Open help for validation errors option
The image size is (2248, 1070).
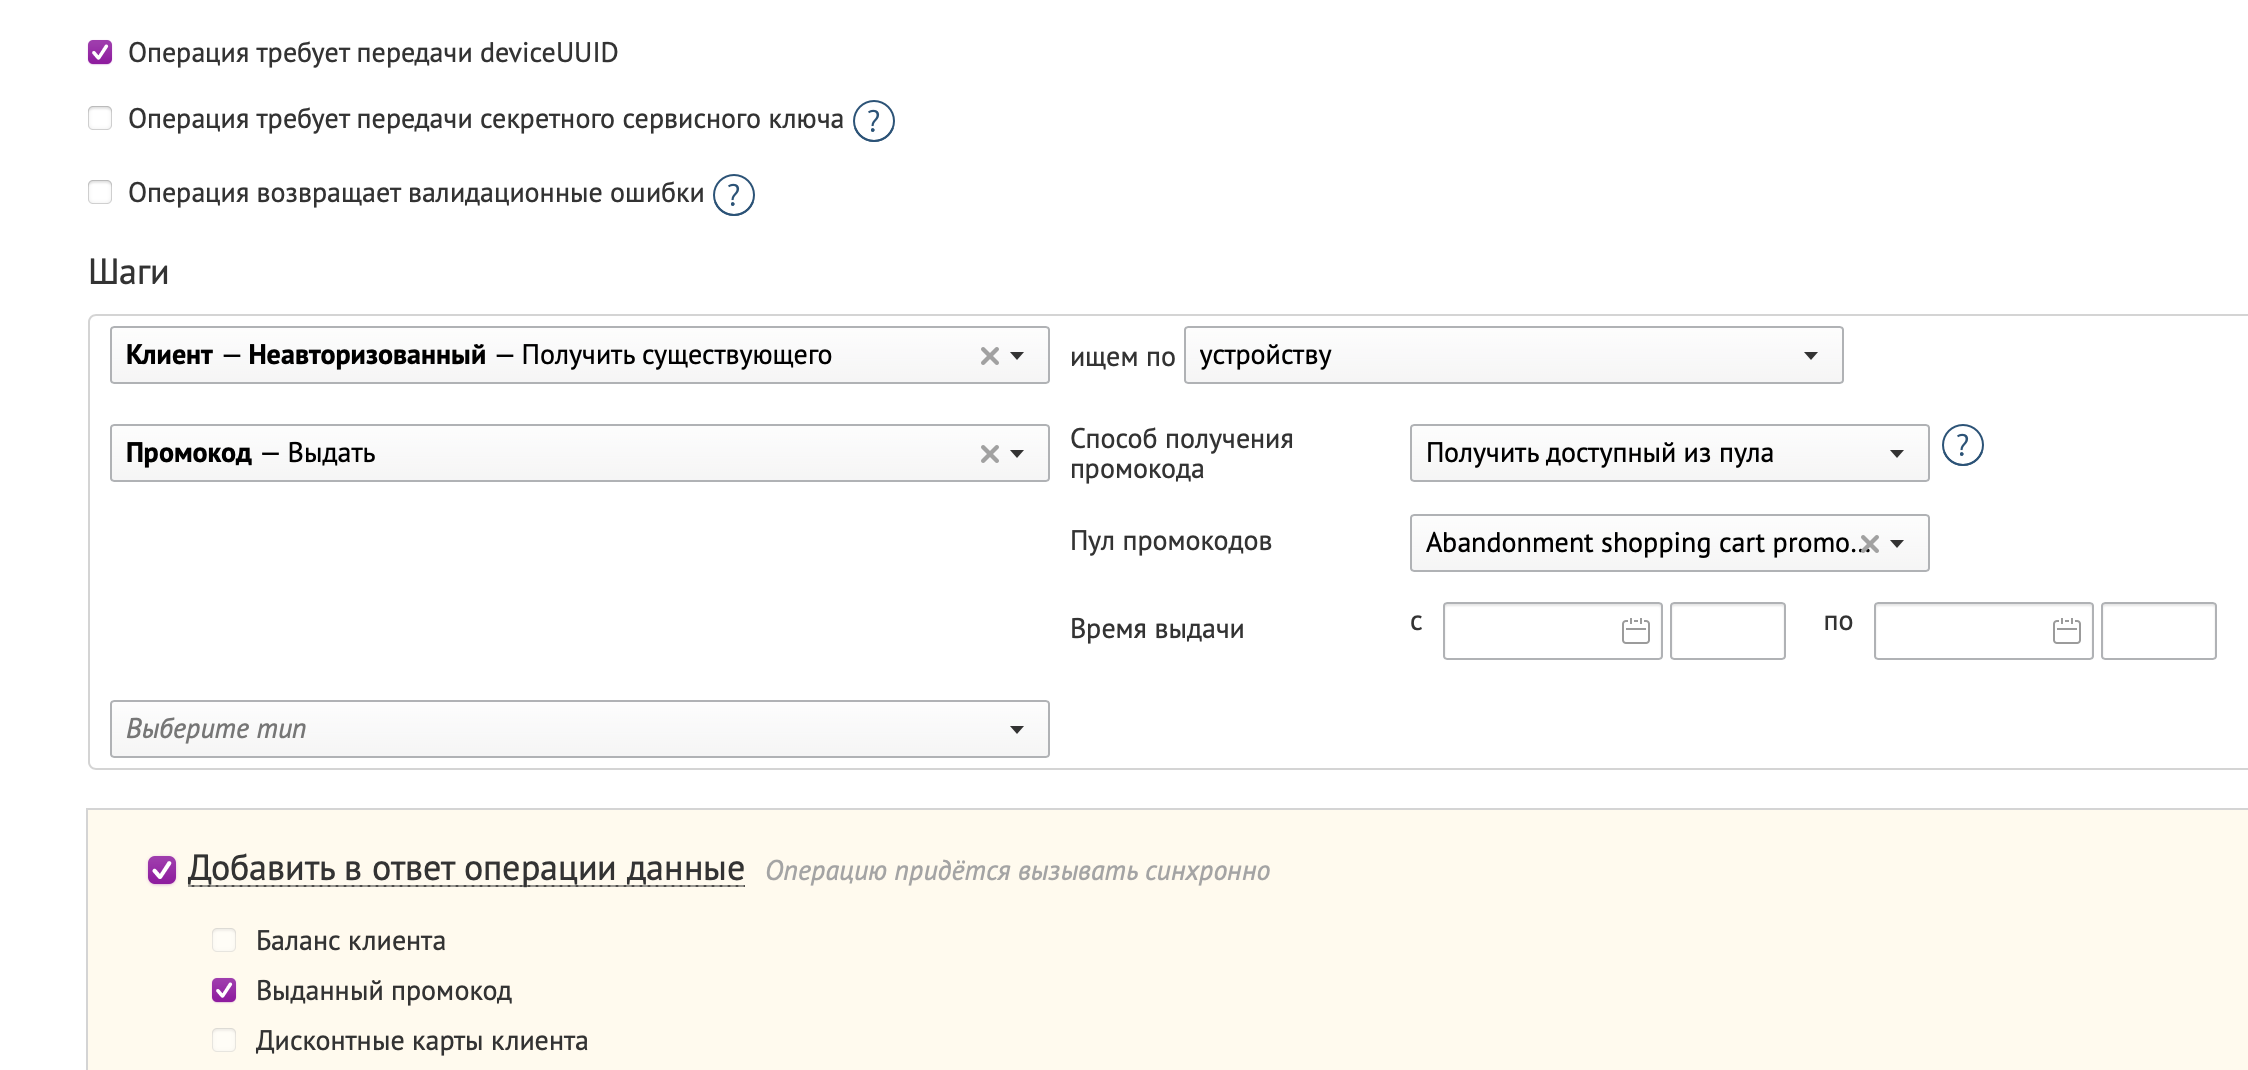point(733,195)
